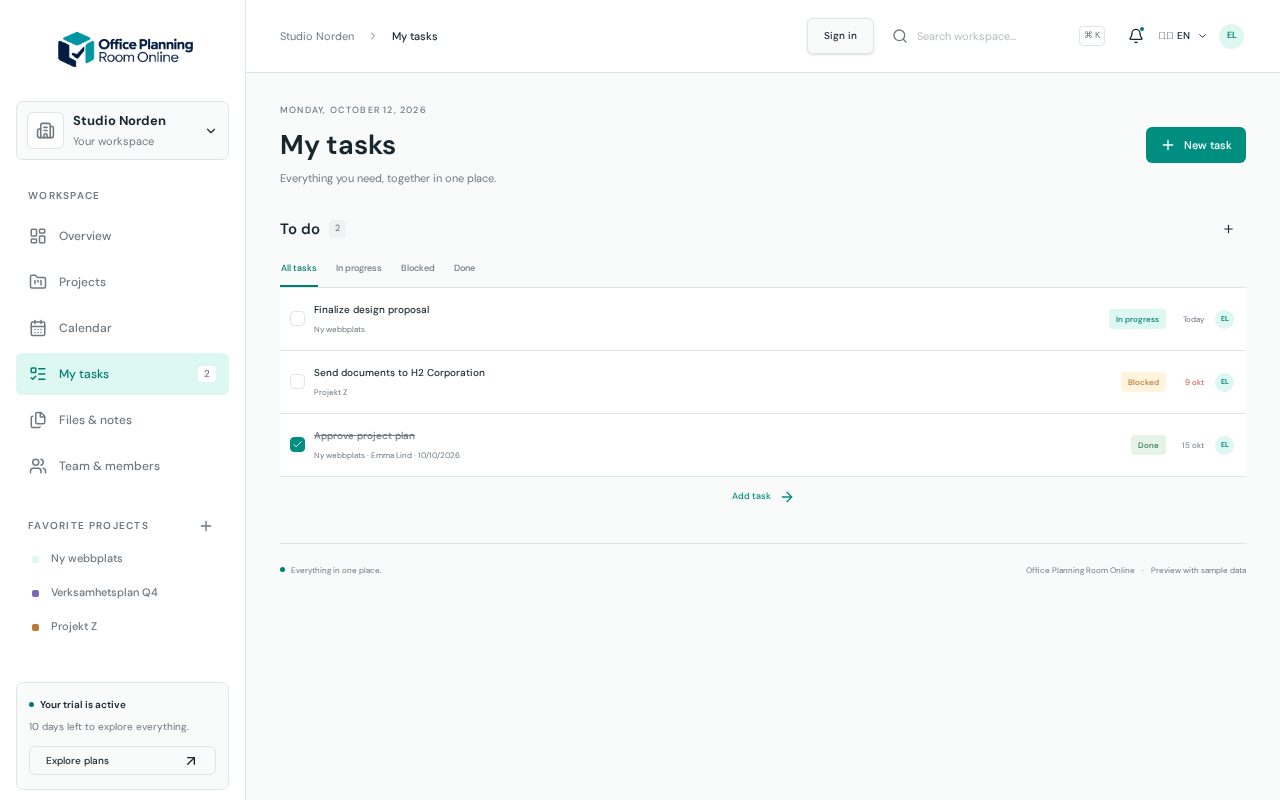Open the EN language dropdown
The height and width of the screenshot is (800, 1280).
pyautogui.click(x=1182, y=36)
